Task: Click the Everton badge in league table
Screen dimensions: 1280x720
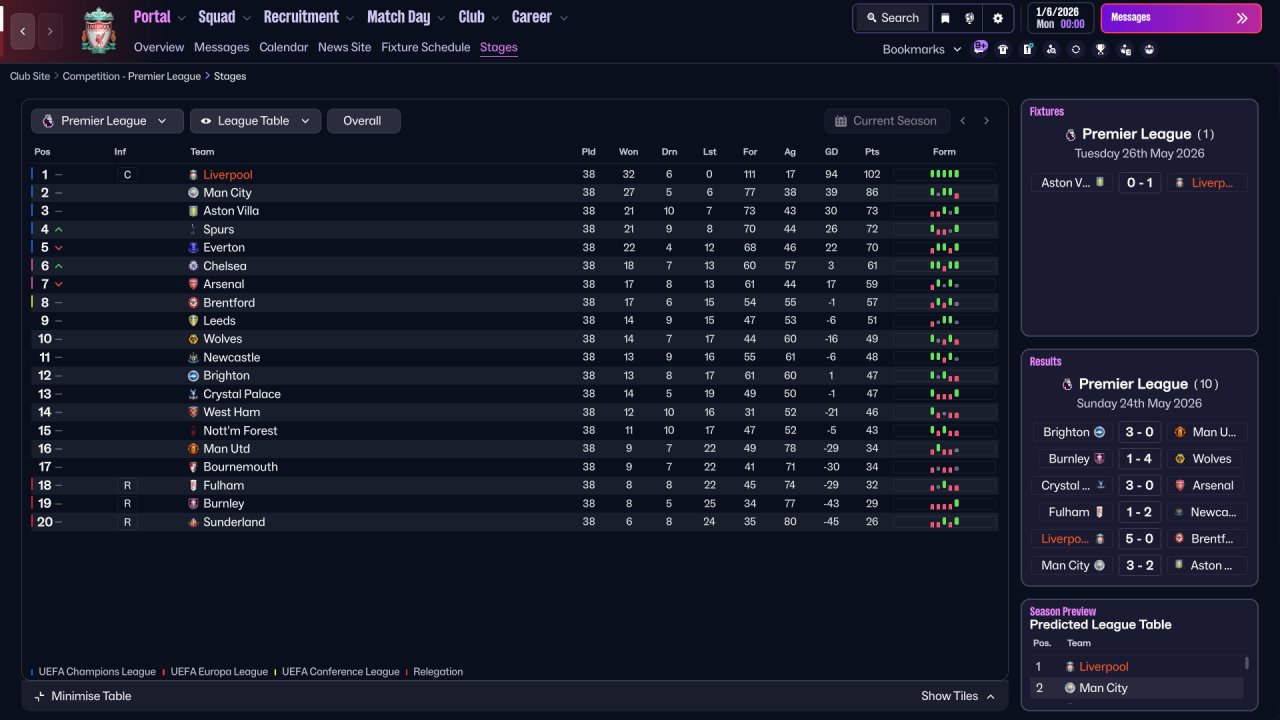Action: [x=194, y=248]
